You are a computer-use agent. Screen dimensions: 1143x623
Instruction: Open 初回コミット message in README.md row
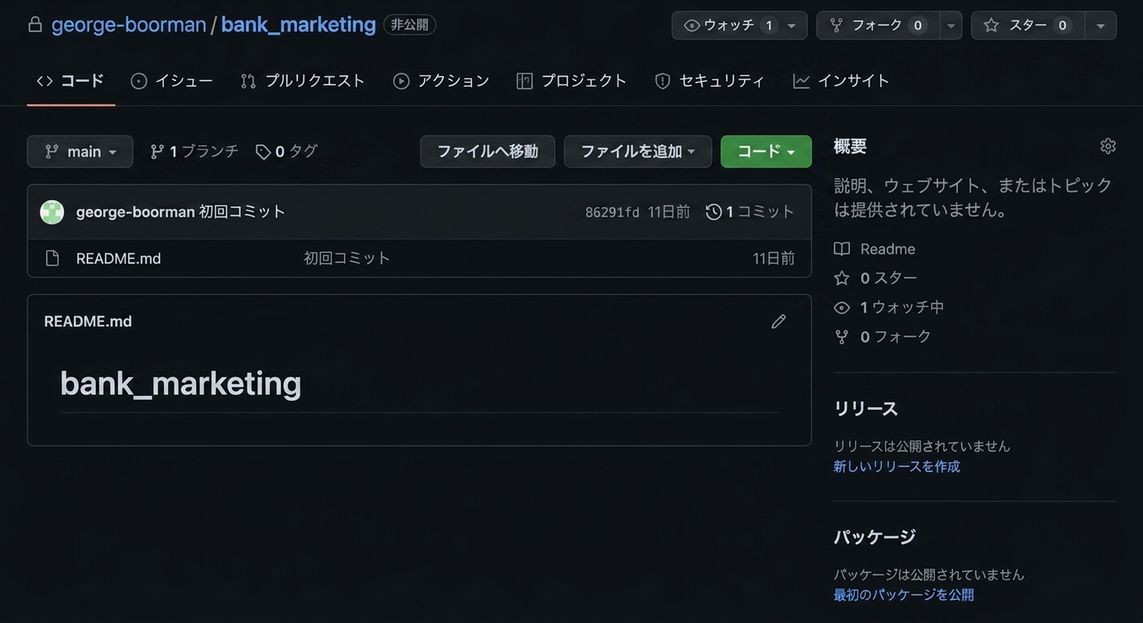(347, 258)
